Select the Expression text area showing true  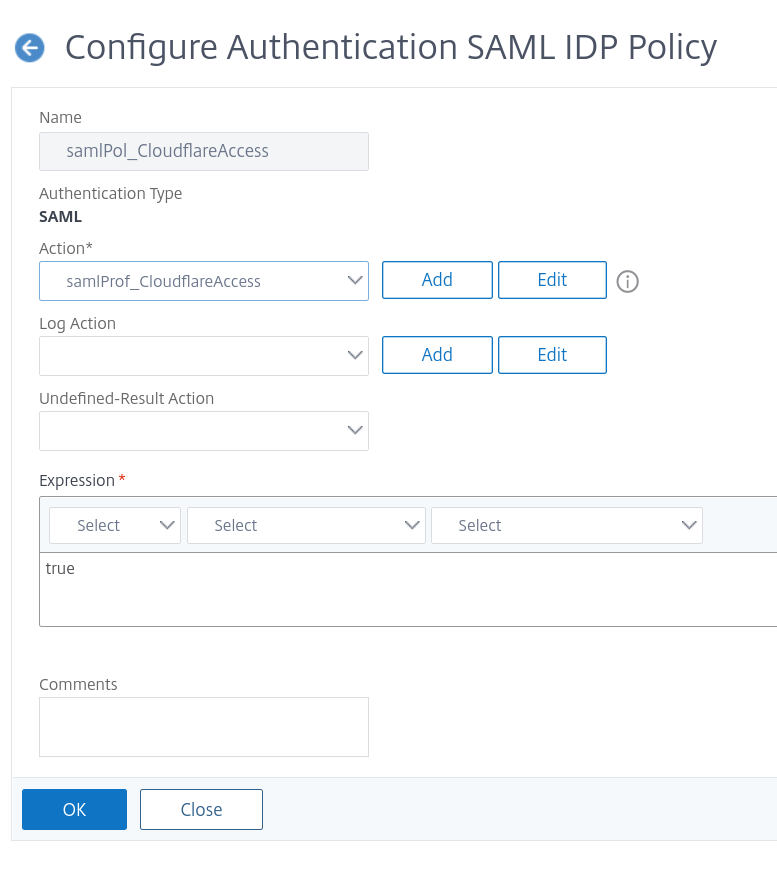click(x=400, y=589)
